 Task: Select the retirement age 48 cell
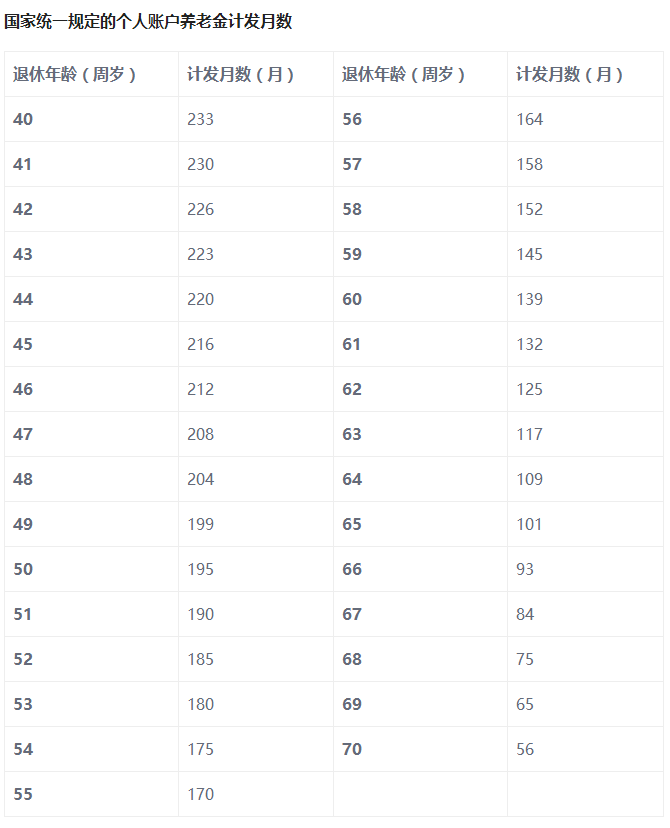pyautogui.click(x=23, y=479)
